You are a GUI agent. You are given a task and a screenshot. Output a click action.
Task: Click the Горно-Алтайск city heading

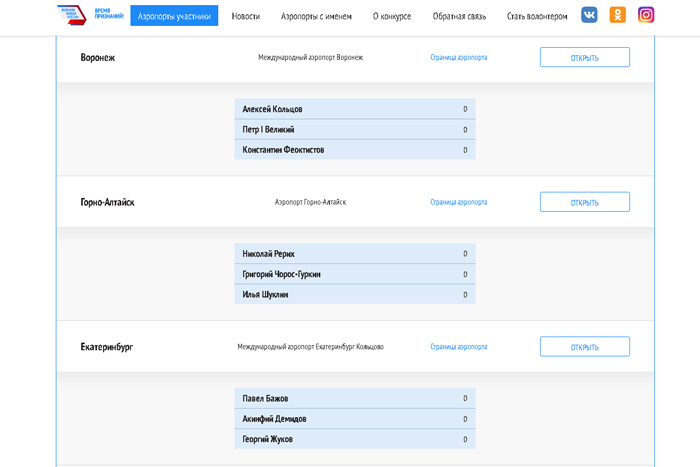click(107, 202)
